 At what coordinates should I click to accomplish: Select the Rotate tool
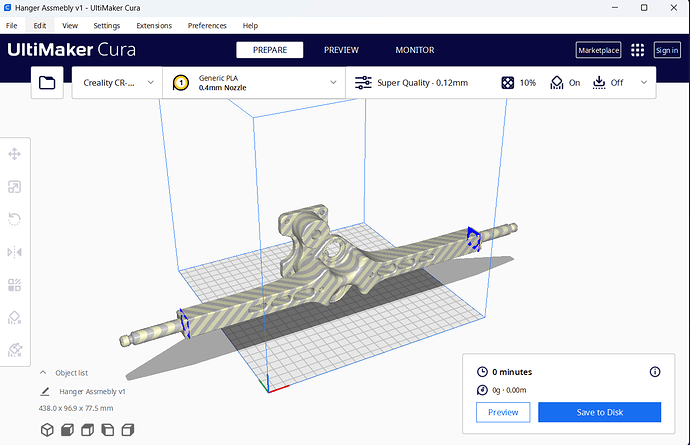point(15,219)
